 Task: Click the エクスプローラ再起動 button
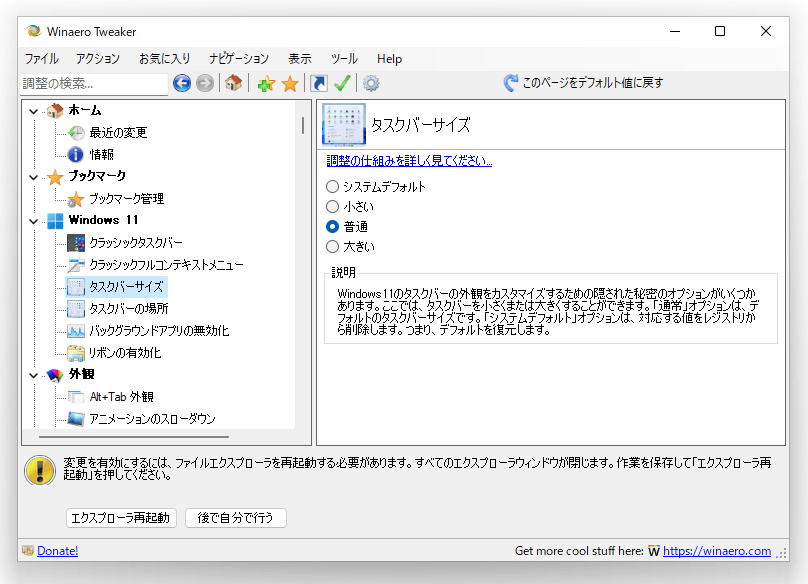tap(121, 518)
